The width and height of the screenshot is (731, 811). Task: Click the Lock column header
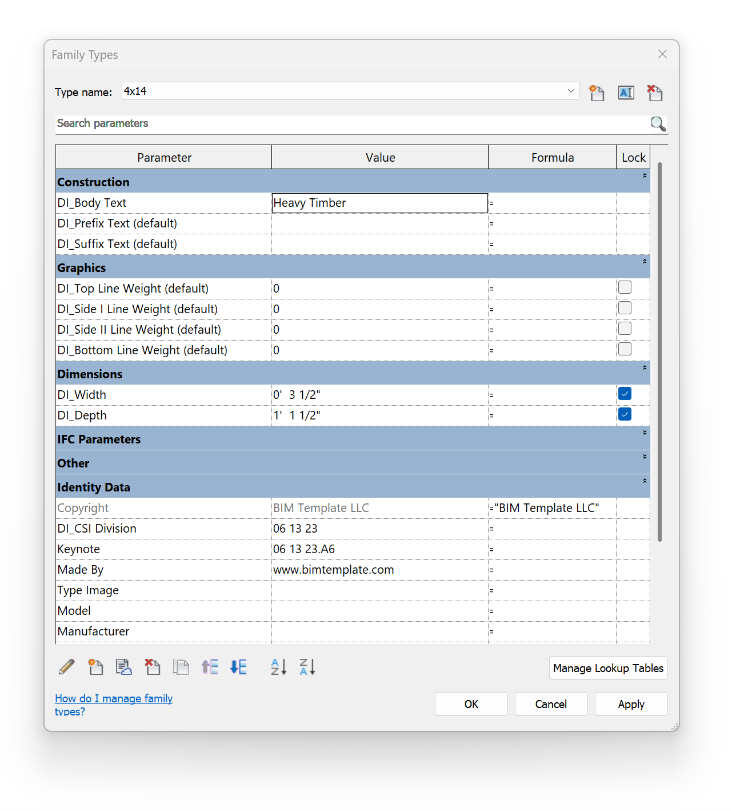(633, 157)
